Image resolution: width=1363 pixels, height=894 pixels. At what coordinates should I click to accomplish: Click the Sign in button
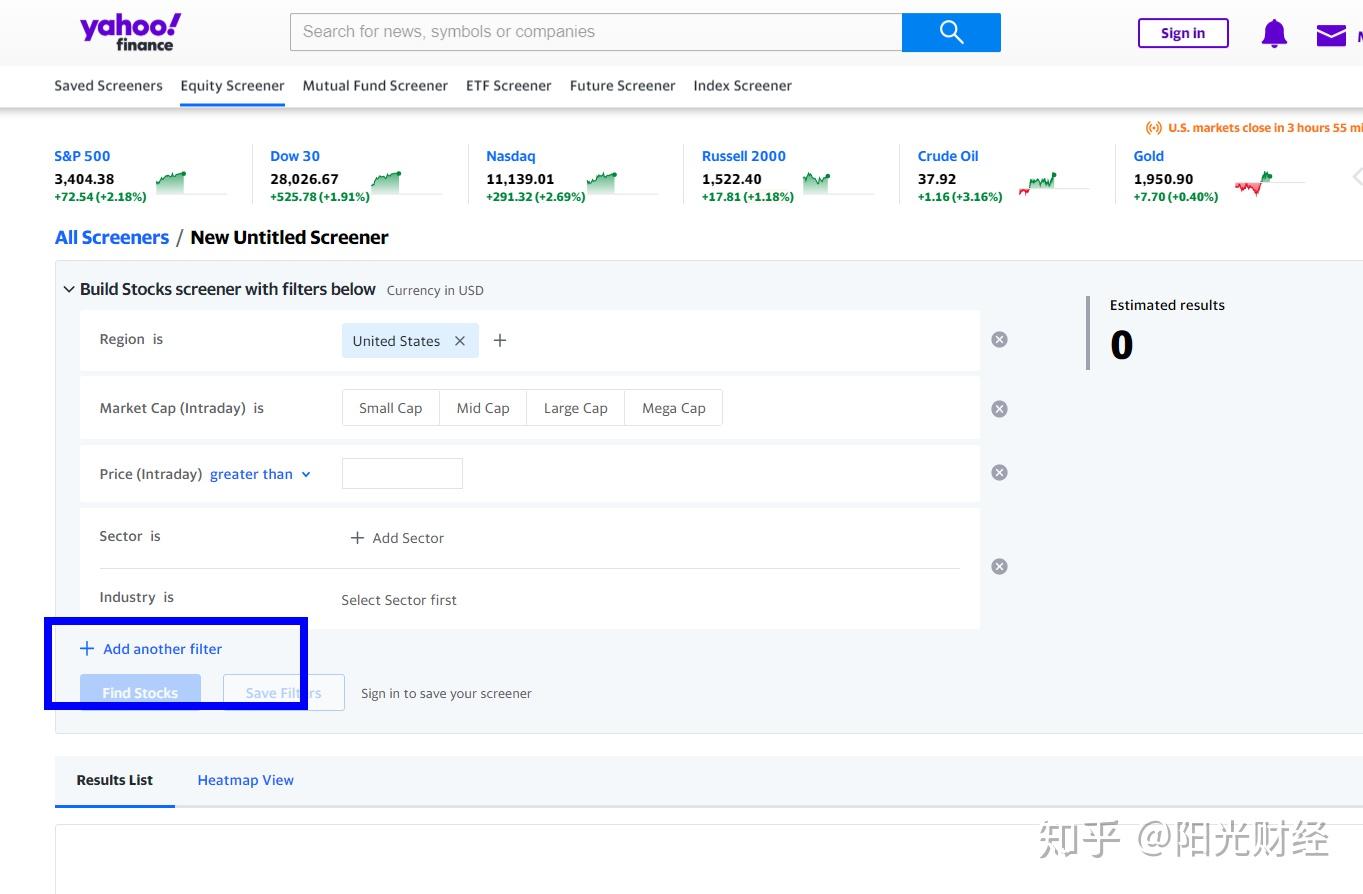[1183, 33]
